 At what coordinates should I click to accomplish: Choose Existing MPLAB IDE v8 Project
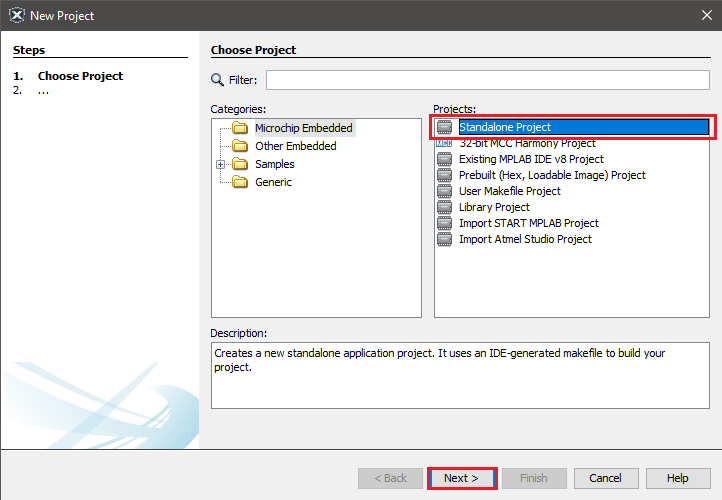[x=531, y=159]
